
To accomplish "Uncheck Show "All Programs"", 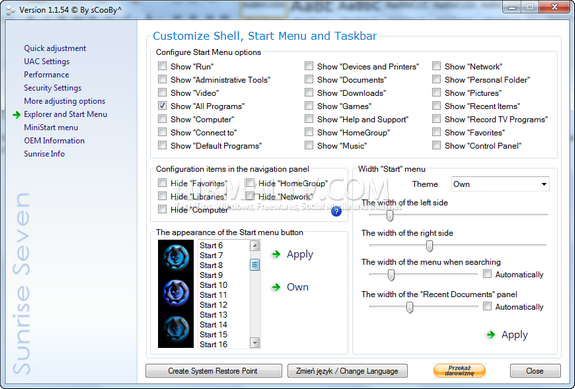I will coord(162,106).
